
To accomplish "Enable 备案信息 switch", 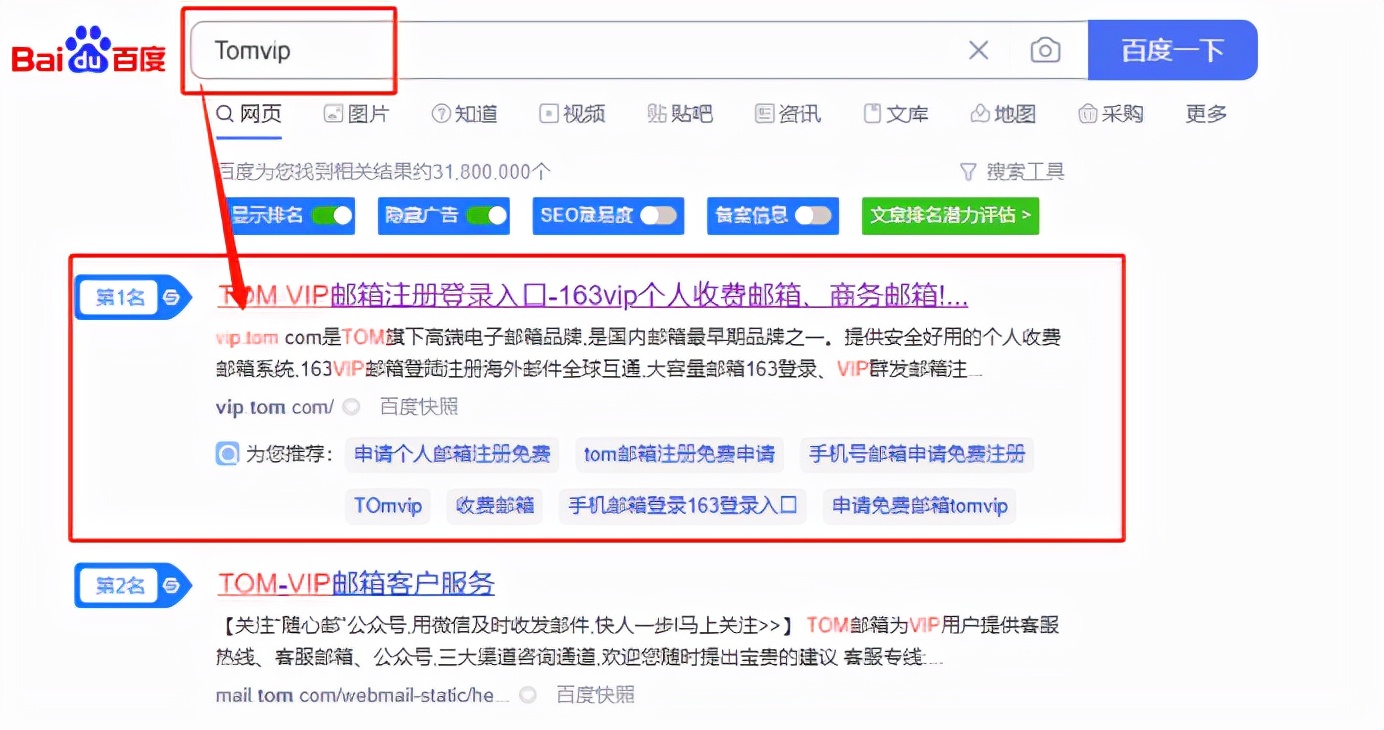I will 813,215.
